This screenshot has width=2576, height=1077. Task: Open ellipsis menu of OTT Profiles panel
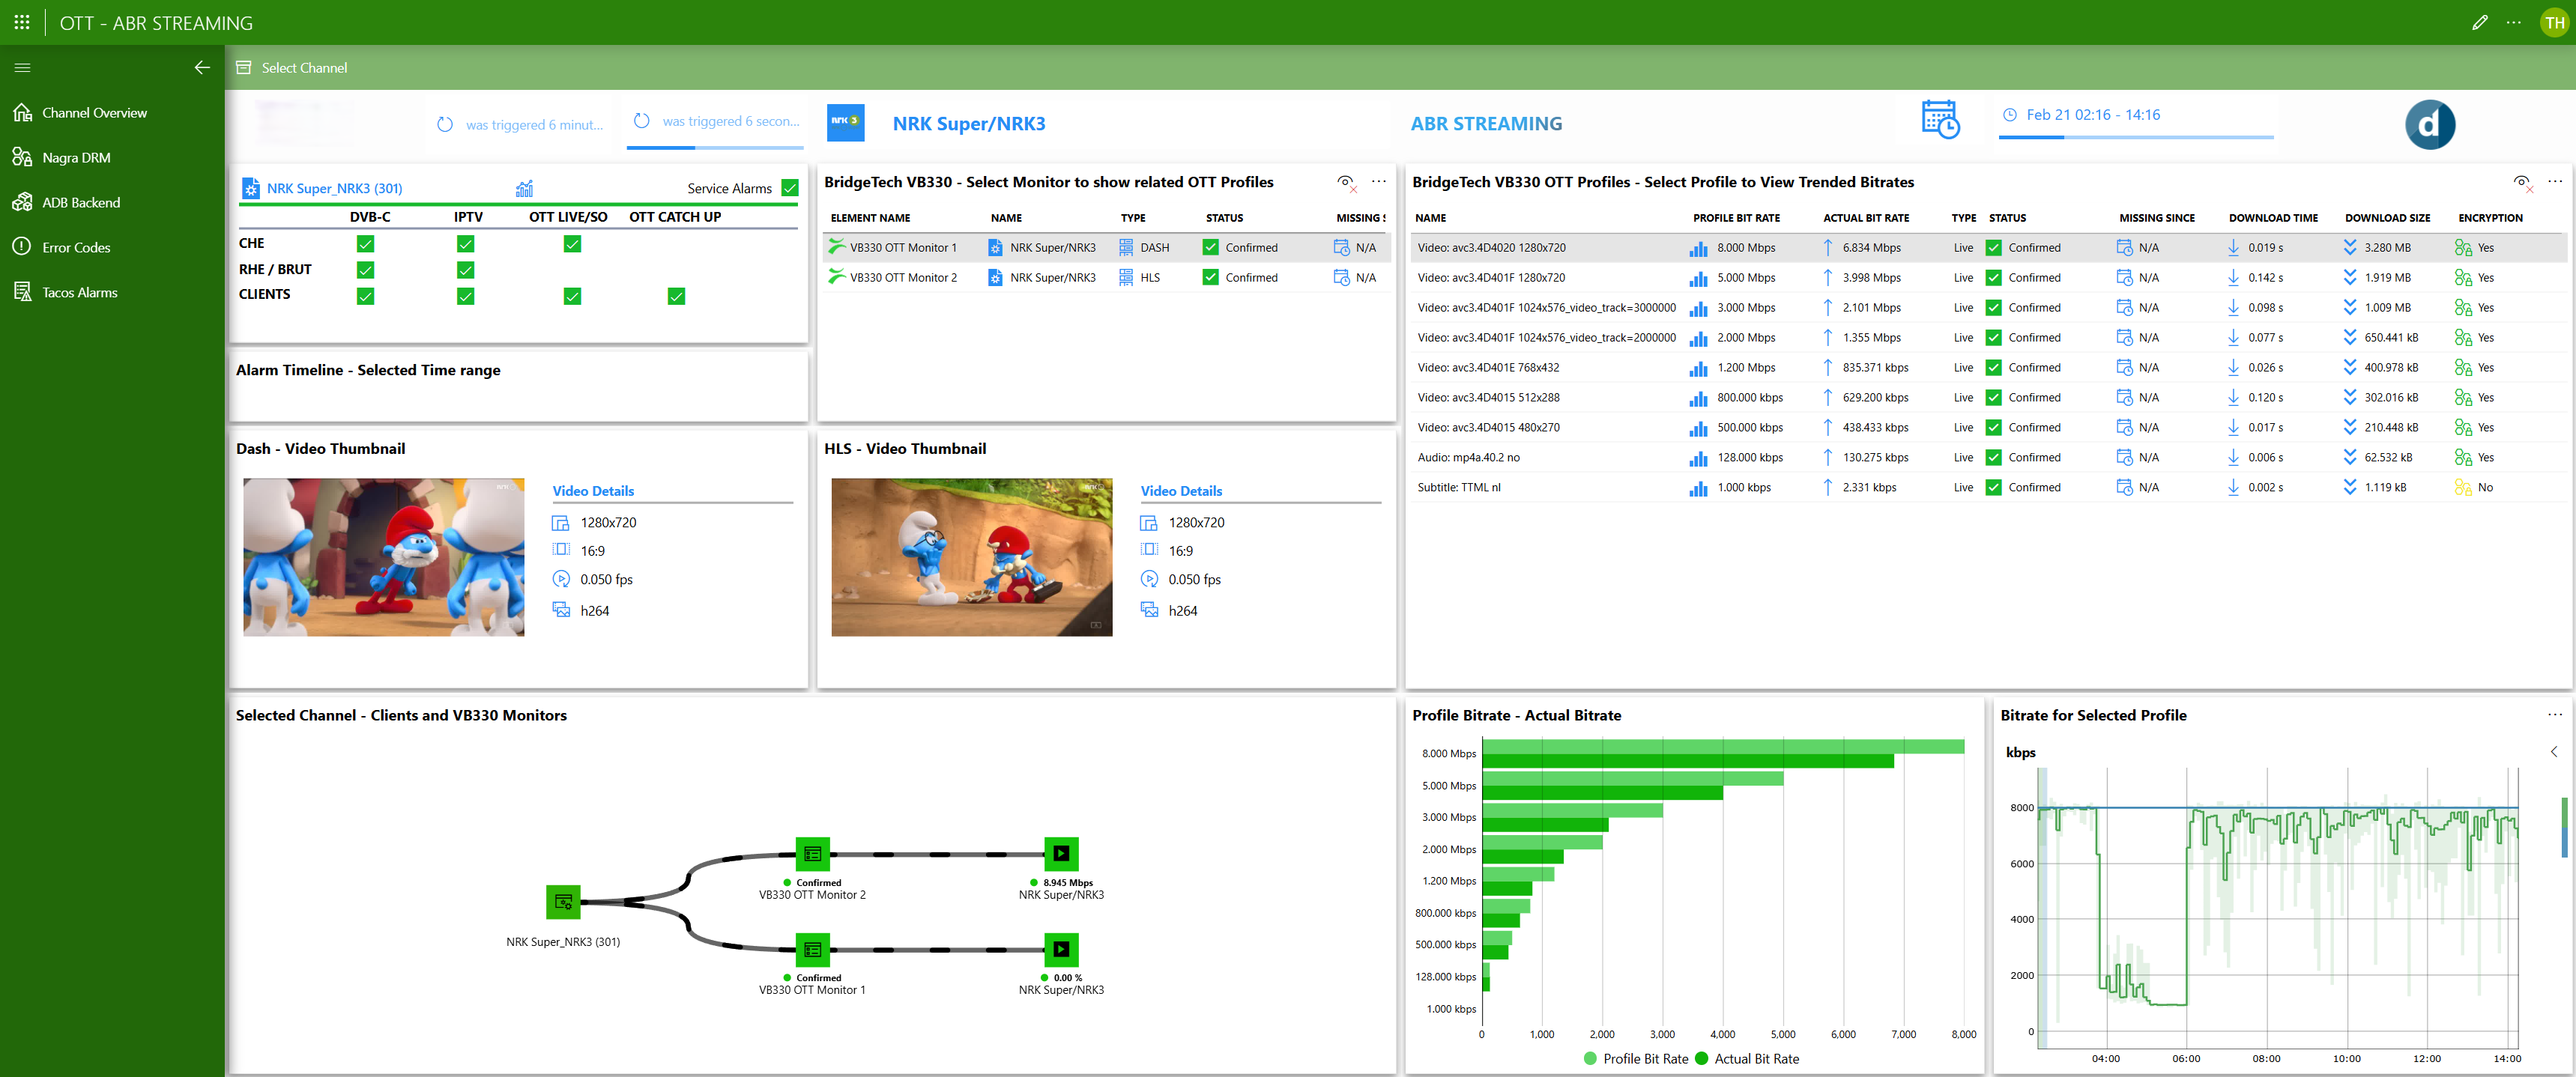(x=2555, y=182)
